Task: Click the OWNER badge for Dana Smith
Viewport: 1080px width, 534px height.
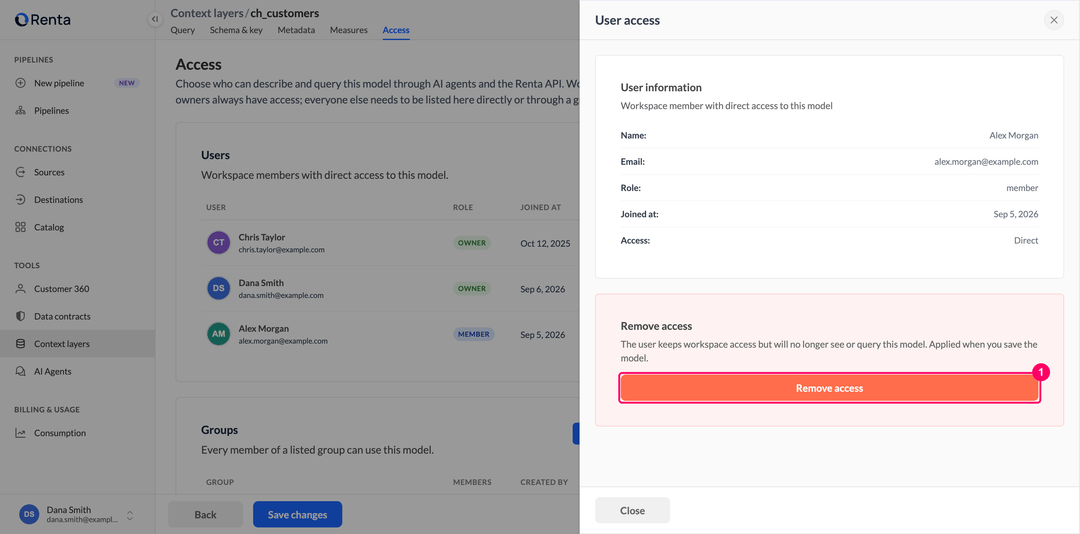Action: point(472,289)
